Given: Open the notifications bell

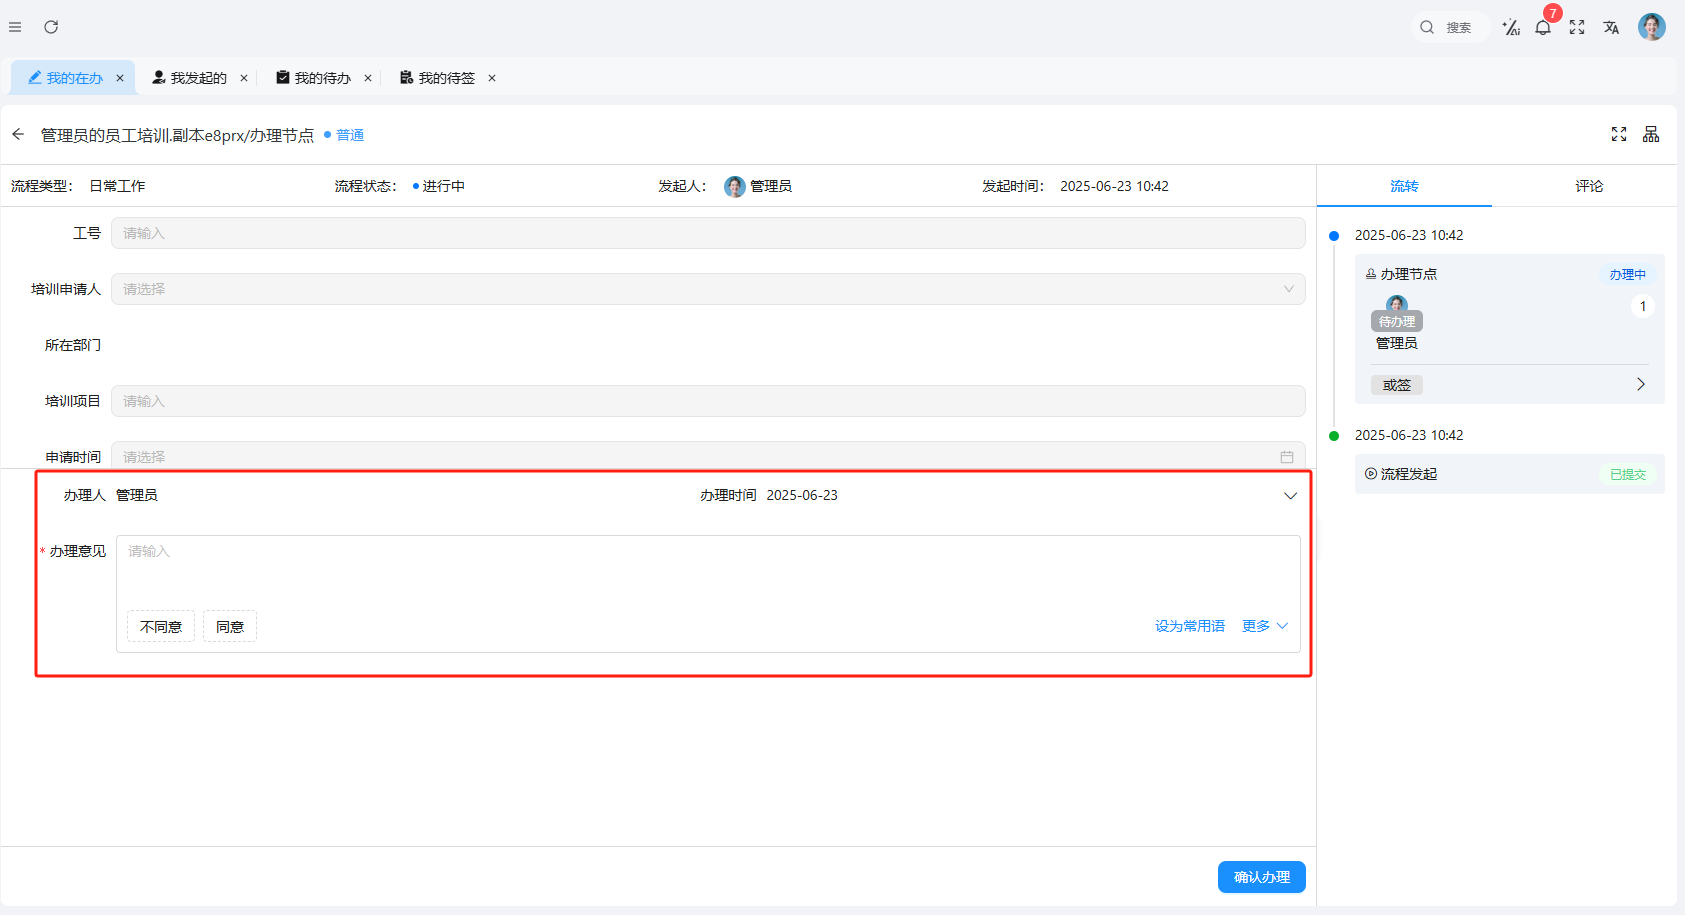Looking at the screenshot, I should (x=1543, y=28).
